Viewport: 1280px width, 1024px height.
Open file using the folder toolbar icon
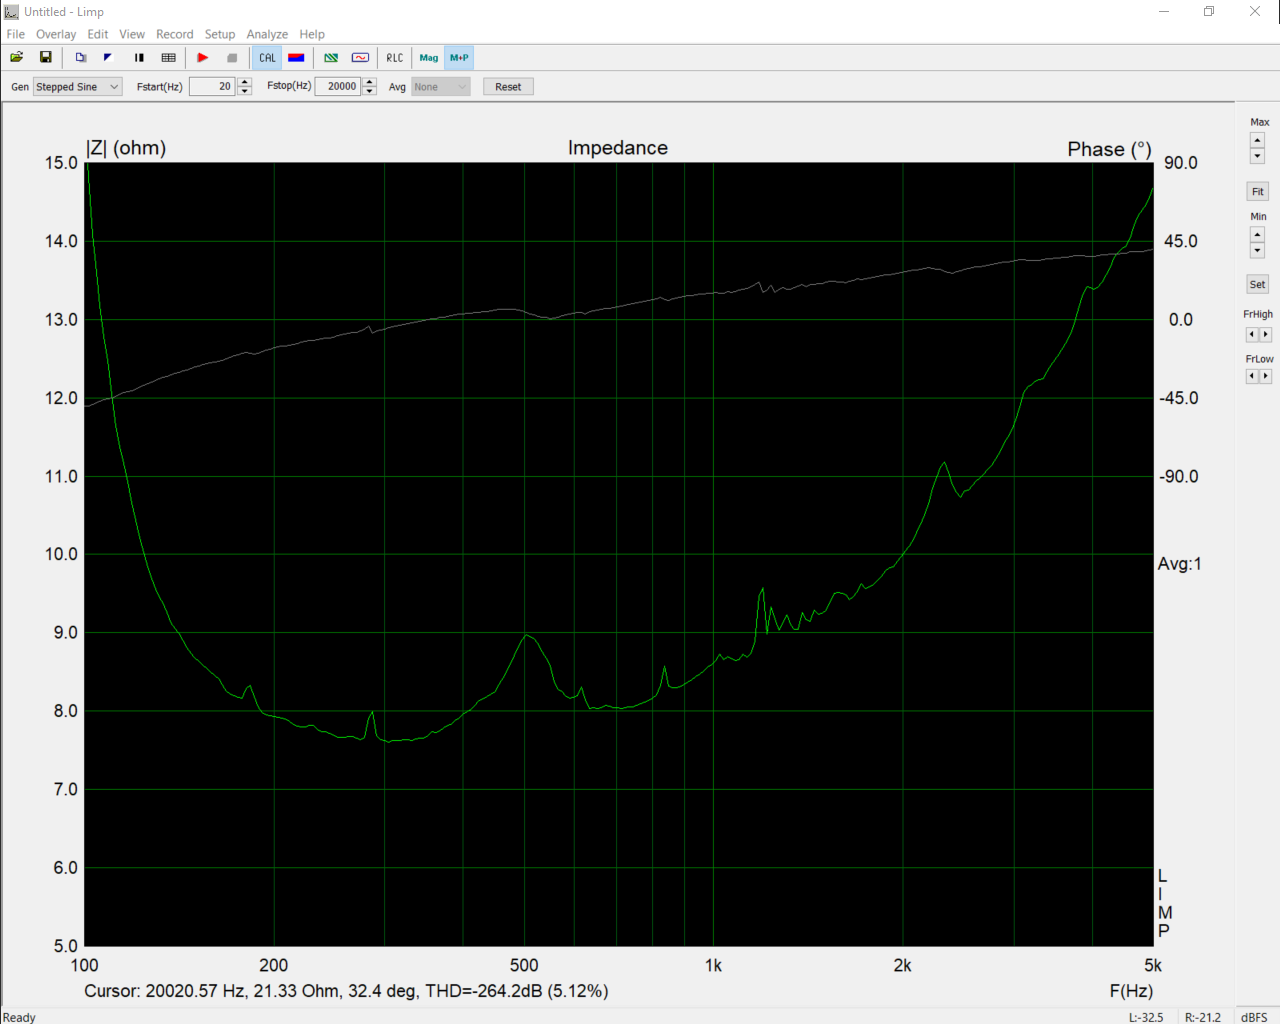point(17,58)
